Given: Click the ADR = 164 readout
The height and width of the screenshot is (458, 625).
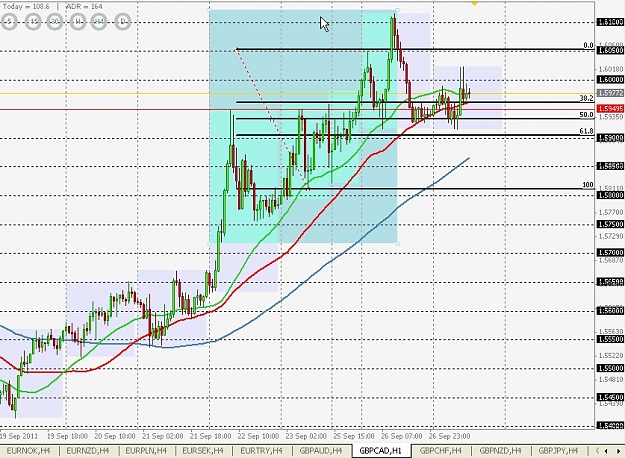Looking at the screenshot, I should 84,6.
